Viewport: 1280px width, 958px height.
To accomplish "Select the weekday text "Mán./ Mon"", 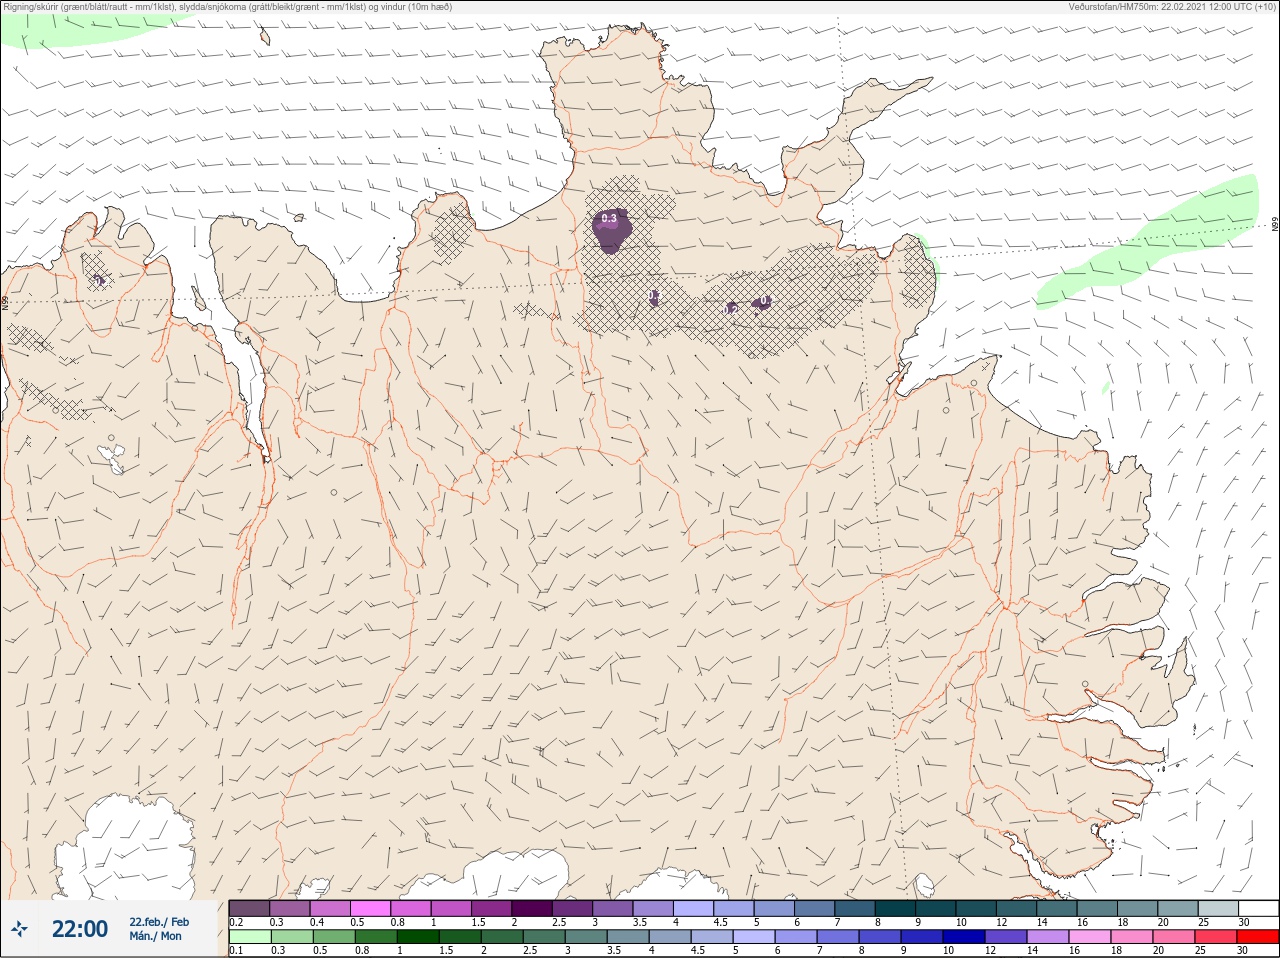I will 155,936.
